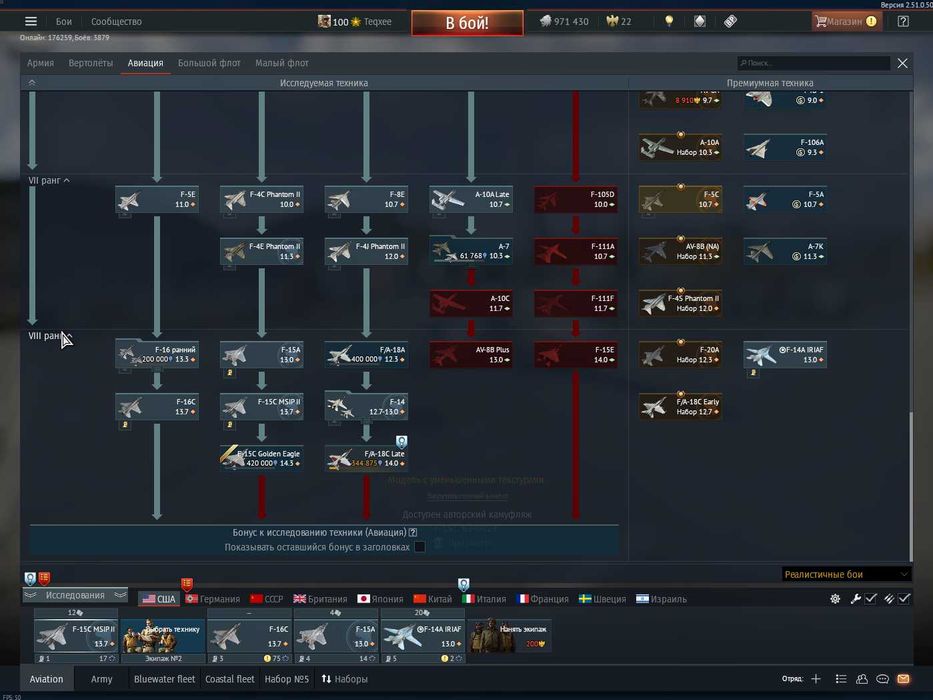Select premium F/A-18C Early card
Image resolution: width=933 pixels, height=700 pixels.
pyautogui.click(x=680, y=406)
